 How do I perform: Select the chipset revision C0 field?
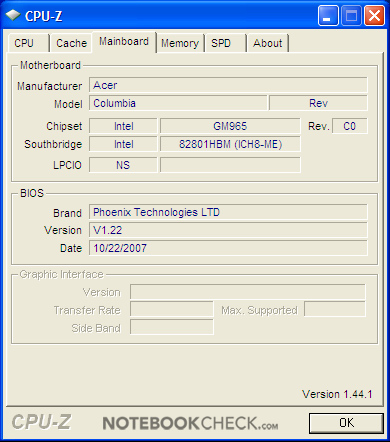tap(350, 126)
